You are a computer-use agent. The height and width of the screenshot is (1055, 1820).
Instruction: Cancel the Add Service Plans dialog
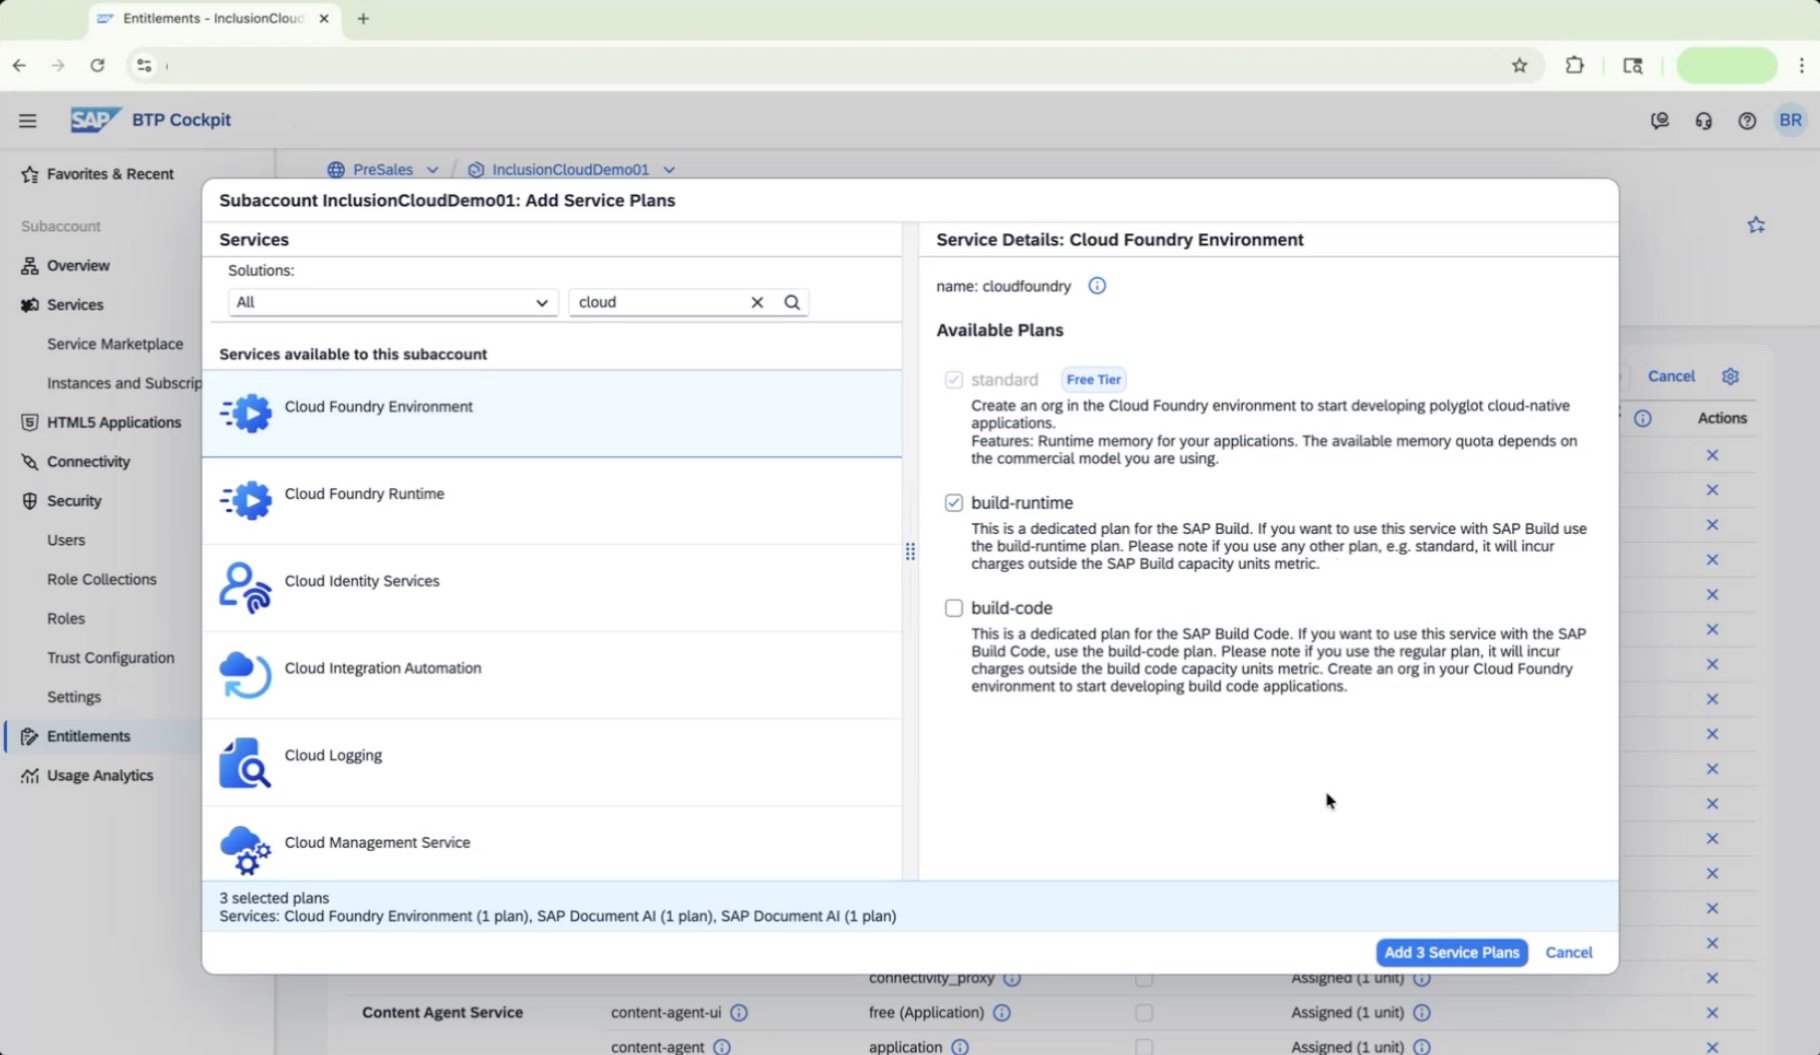coord(1568,952)
